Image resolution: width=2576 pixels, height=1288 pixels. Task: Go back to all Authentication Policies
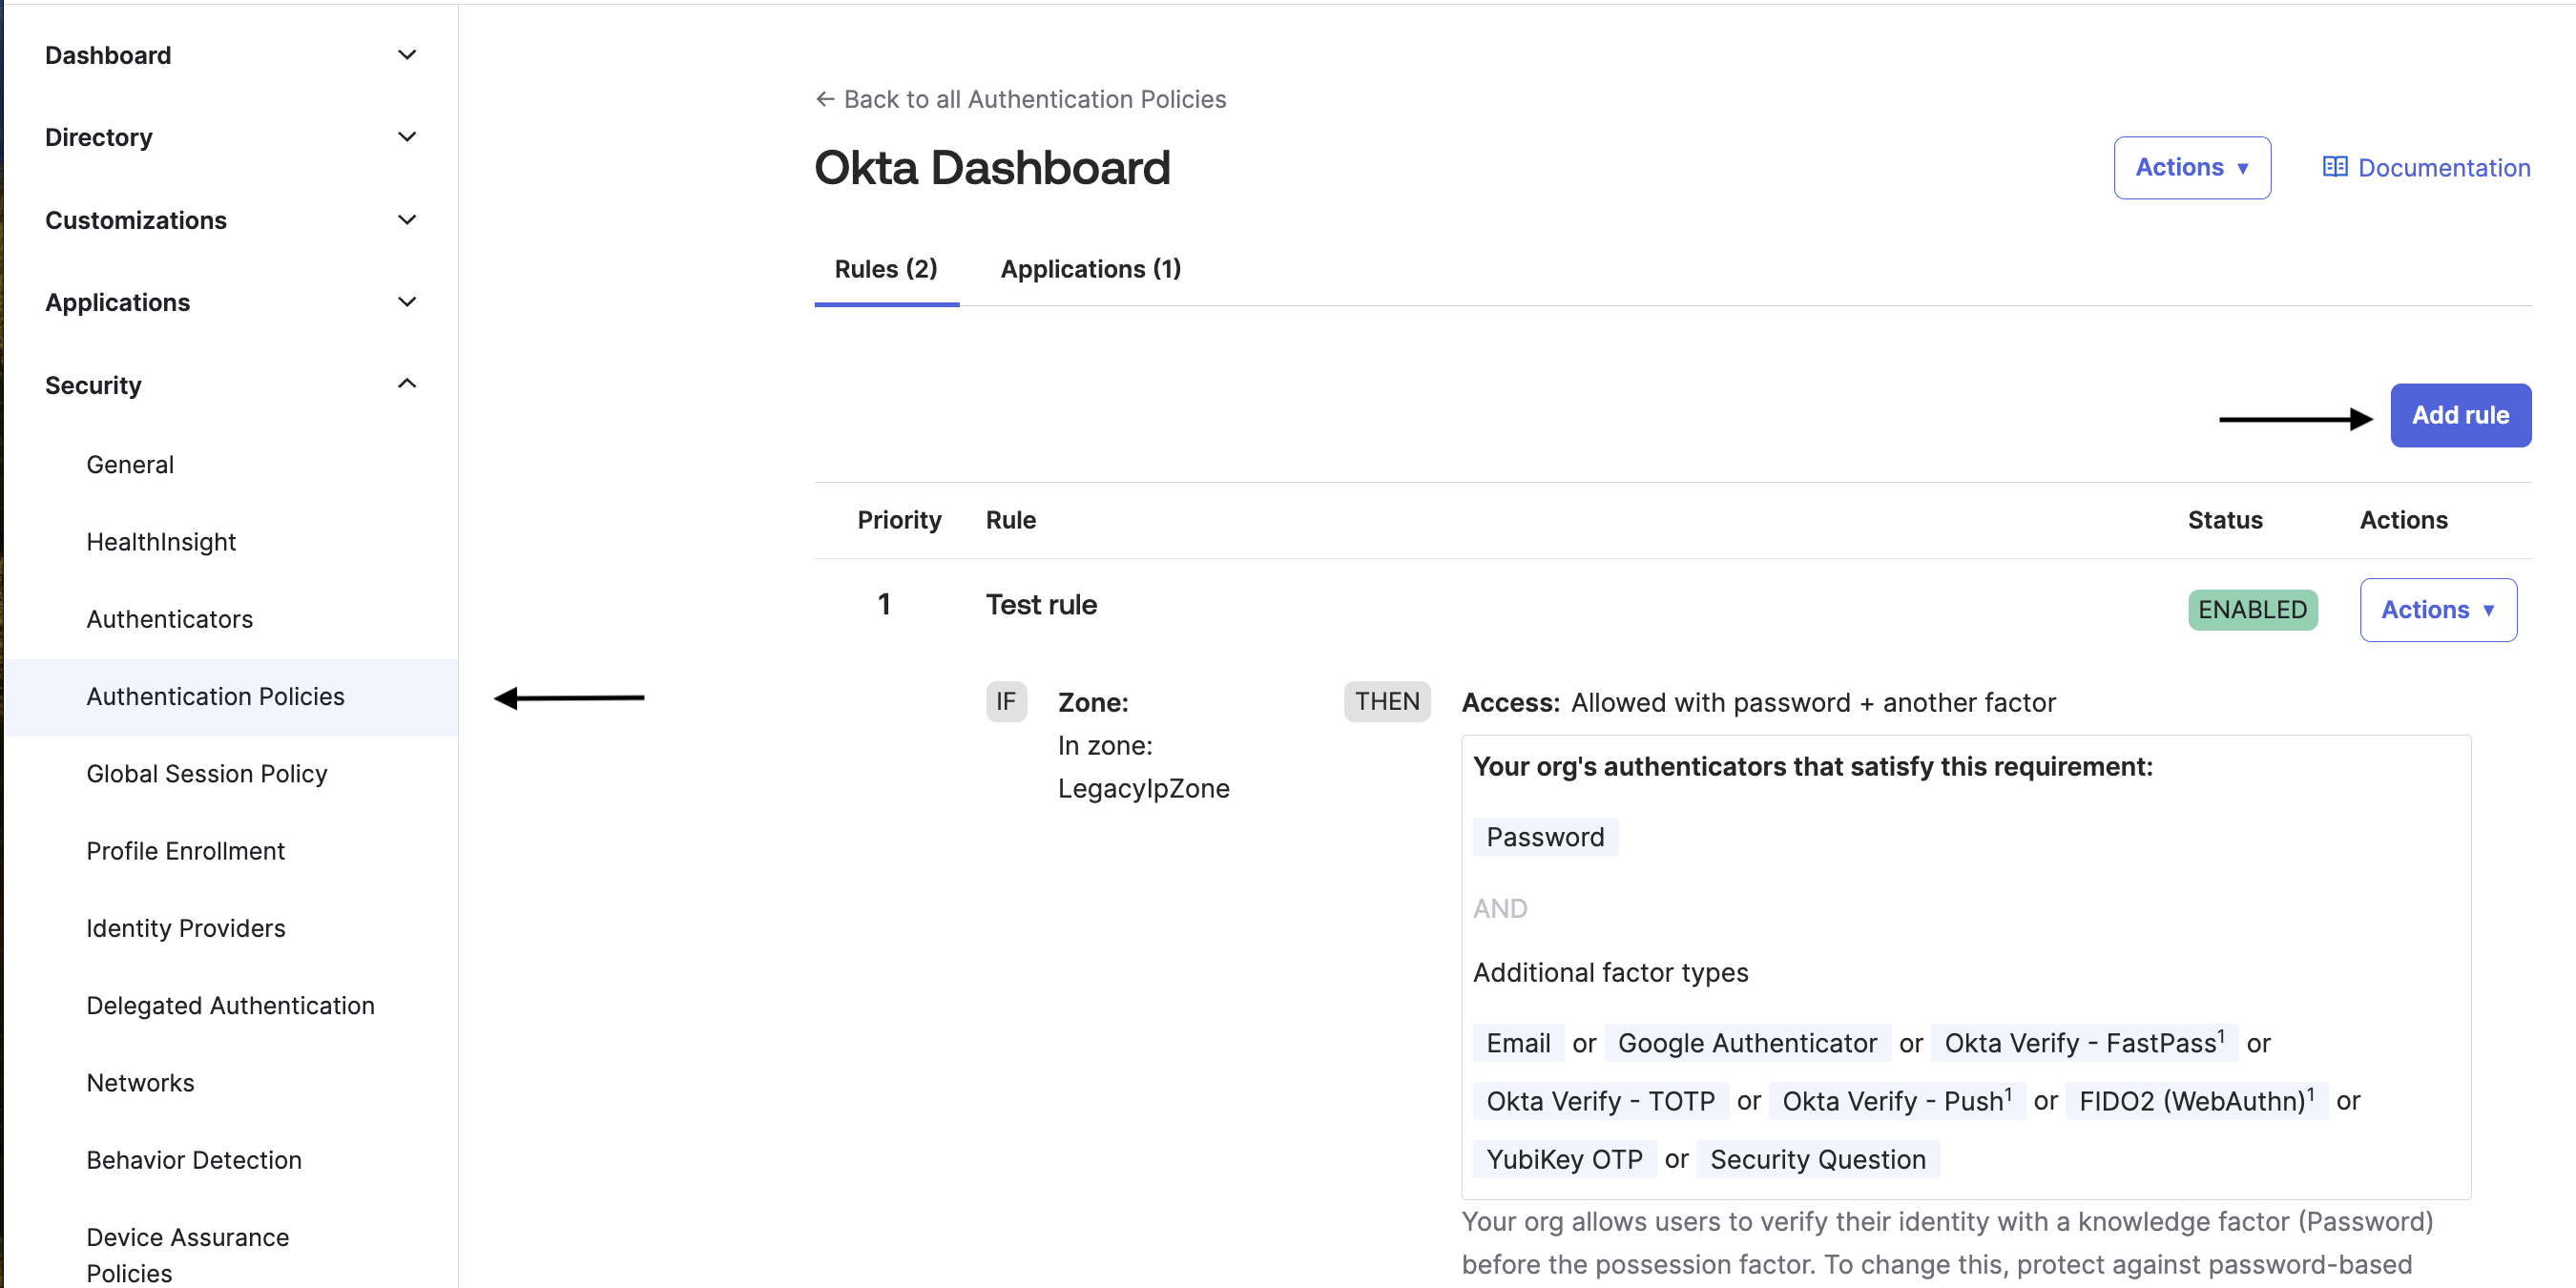coord(1020,99)
